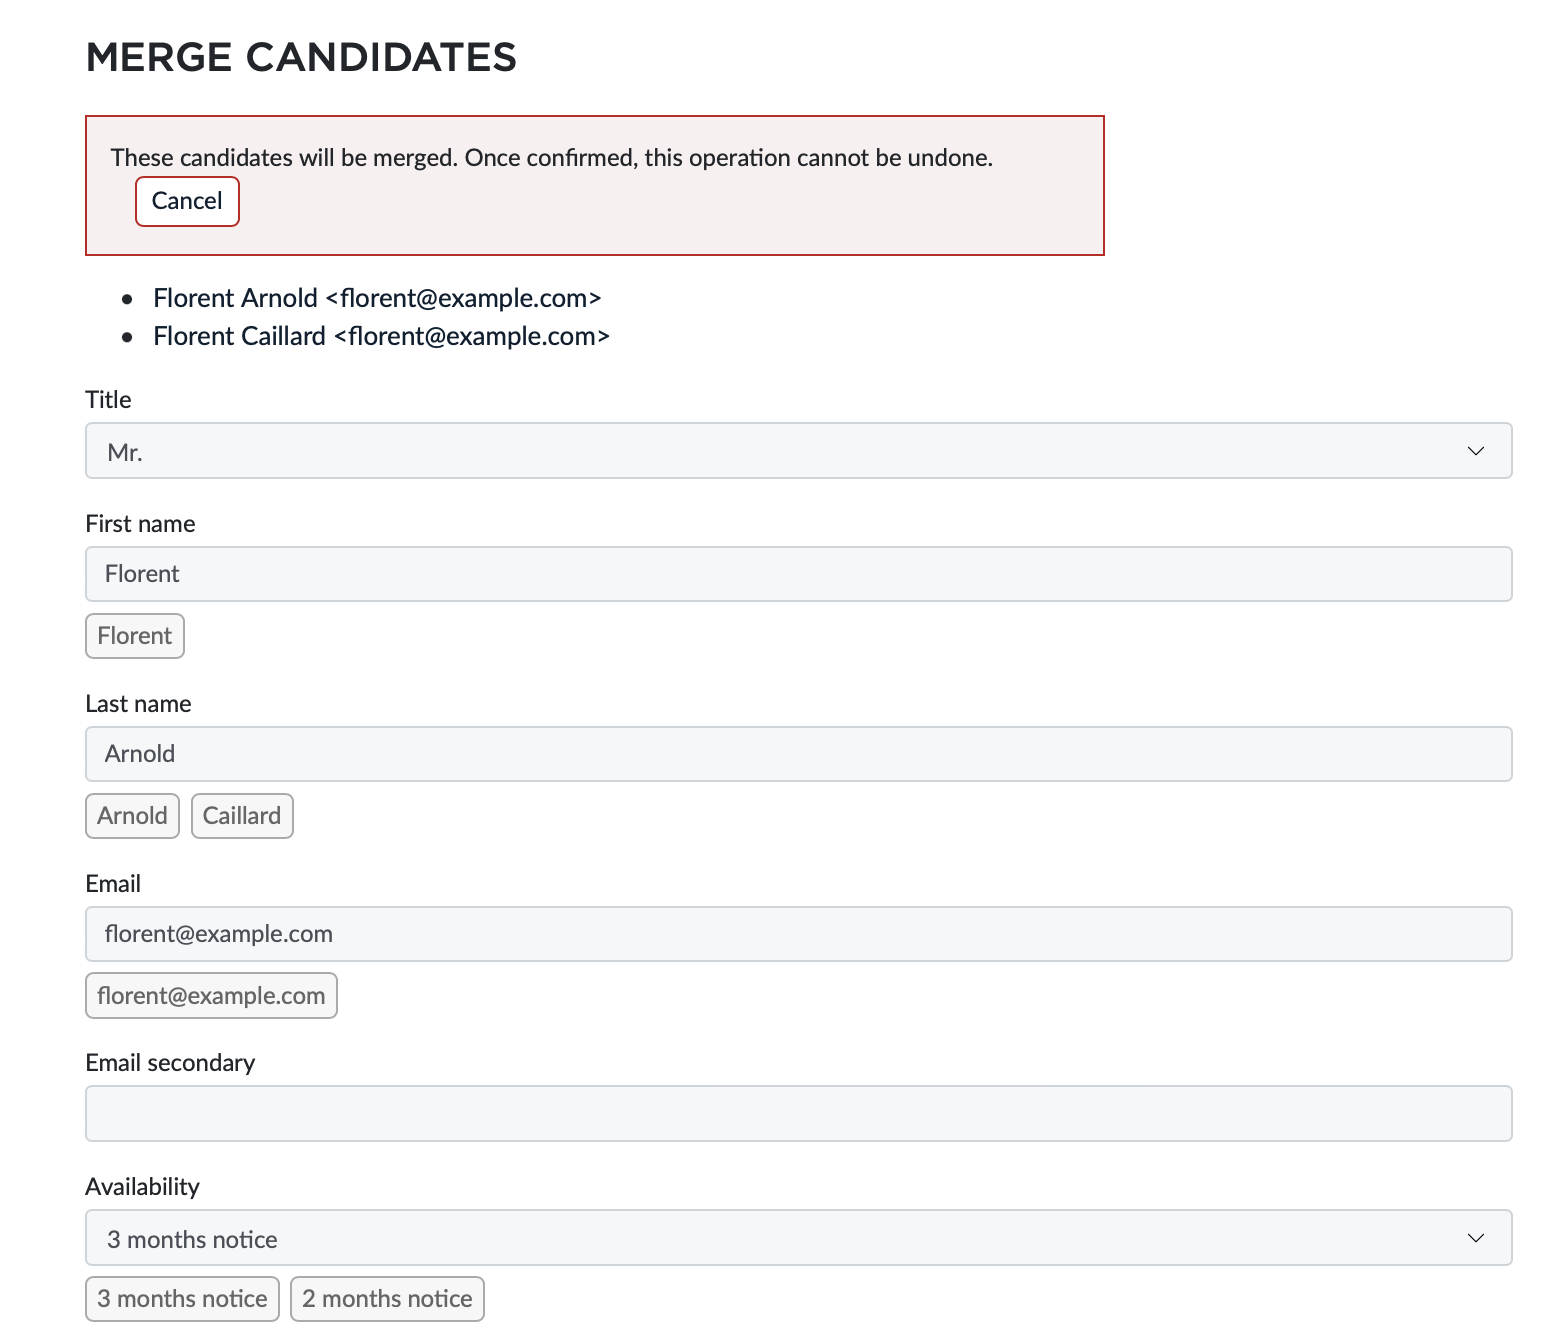
Task: Pick the Caillard last name suggestion
Action: click(242, 816)
